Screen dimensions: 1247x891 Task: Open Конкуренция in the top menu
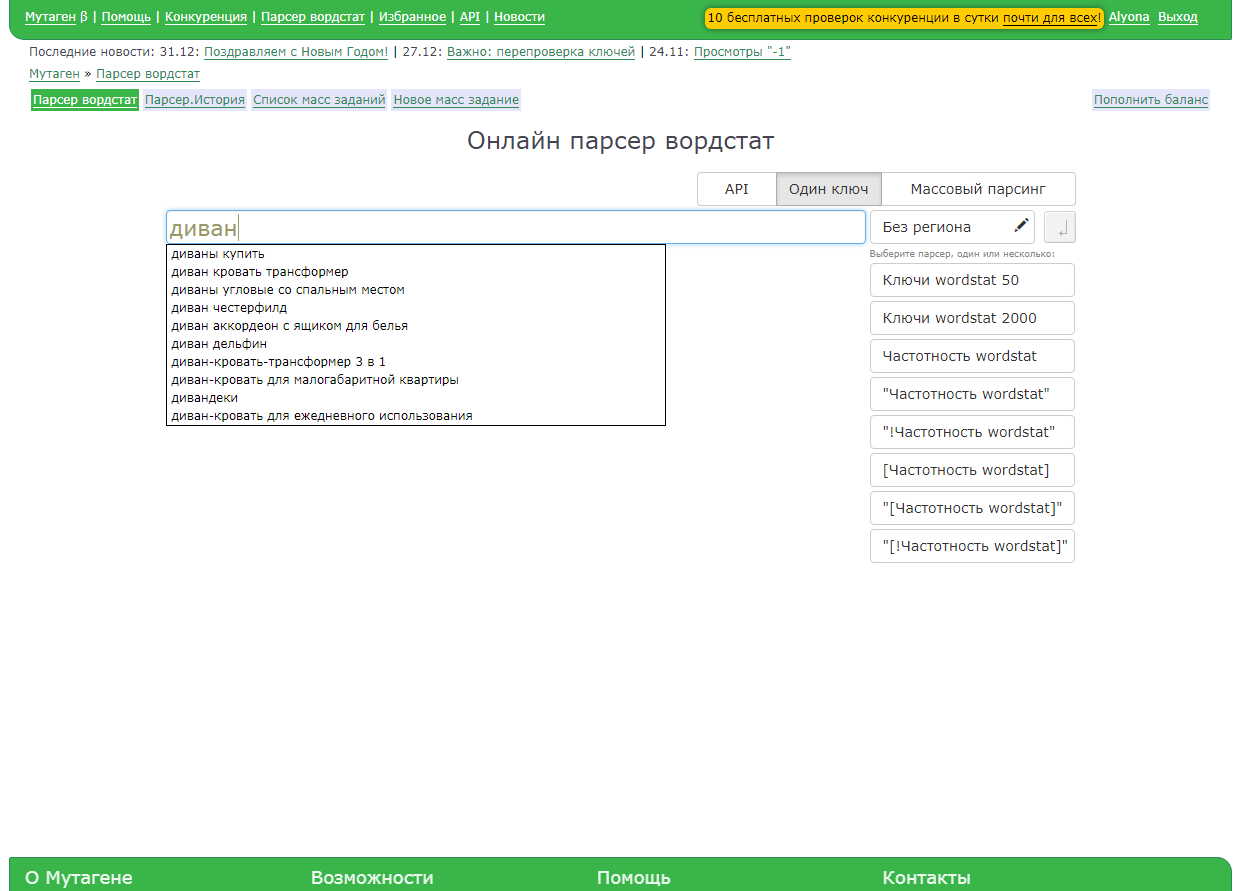coord(206,17)
